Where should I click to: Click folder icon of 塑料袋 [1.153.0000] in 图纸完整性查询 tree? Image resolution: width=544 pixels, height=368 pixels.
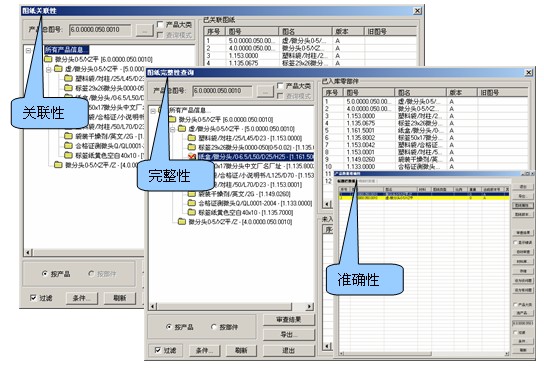pyautogui.click(x=192, y=138)
